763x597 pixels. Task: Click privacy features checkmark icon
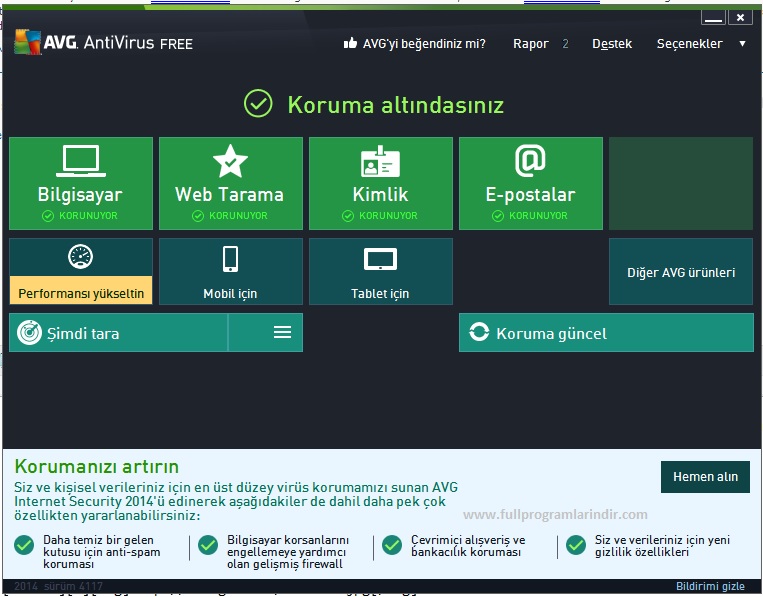coord(576,545)
